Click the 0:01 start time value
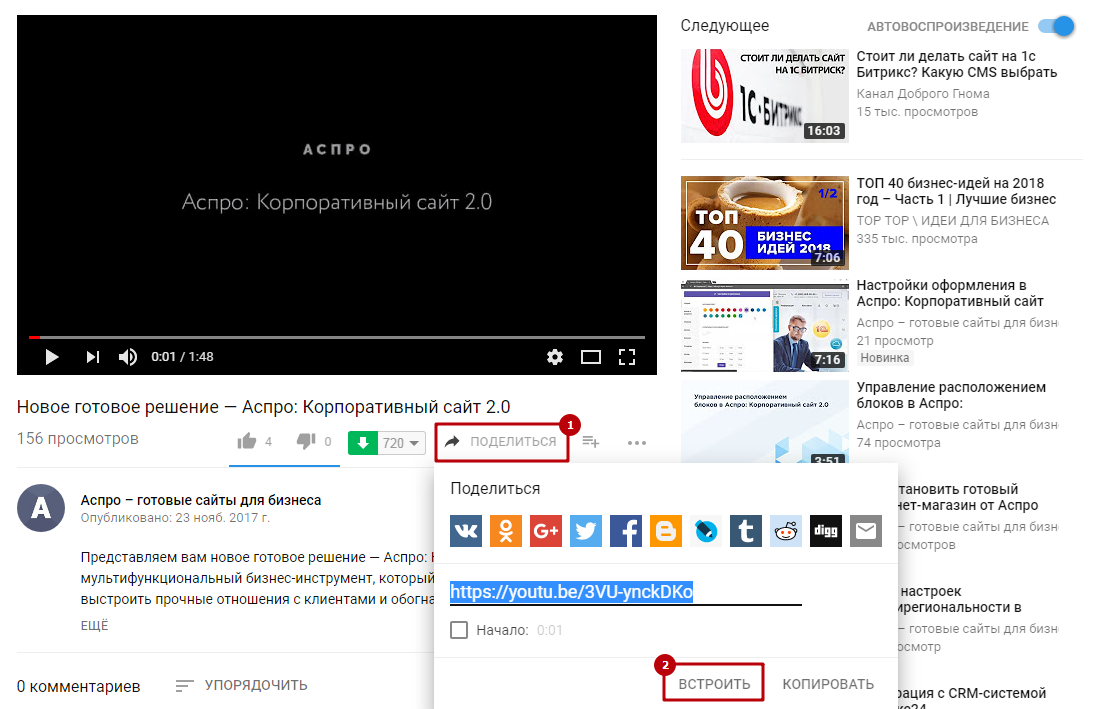1101x709 pixels. [550, 630]
